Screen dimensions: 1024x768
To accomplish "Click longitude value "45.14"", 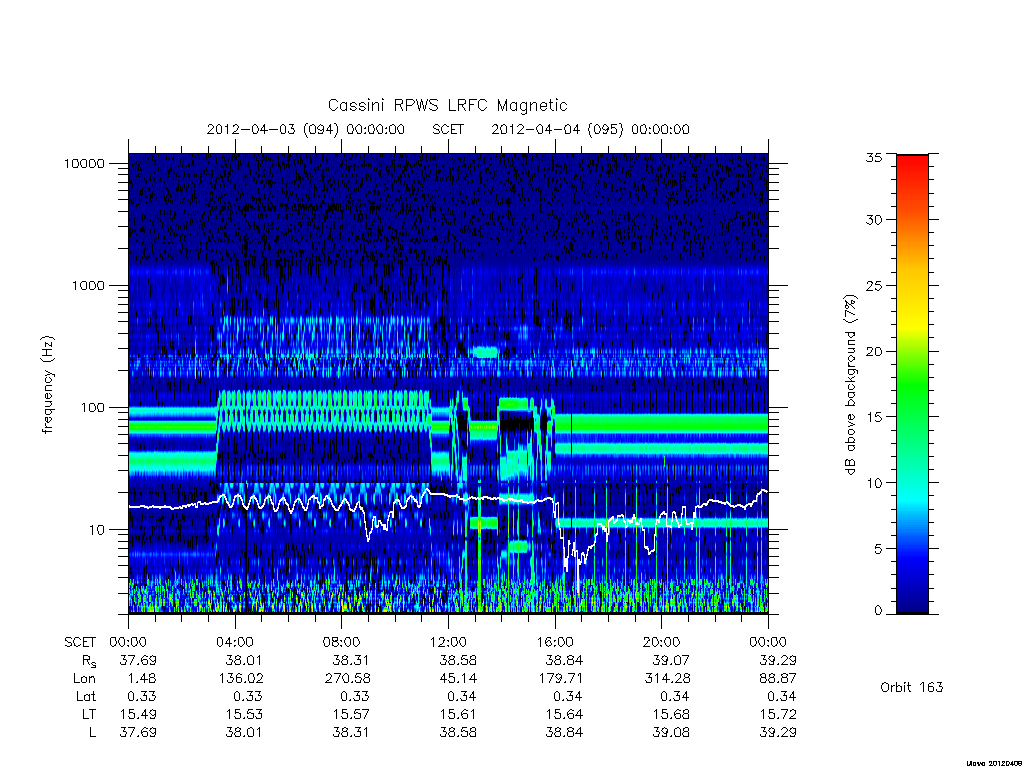I will pos(458,679).
